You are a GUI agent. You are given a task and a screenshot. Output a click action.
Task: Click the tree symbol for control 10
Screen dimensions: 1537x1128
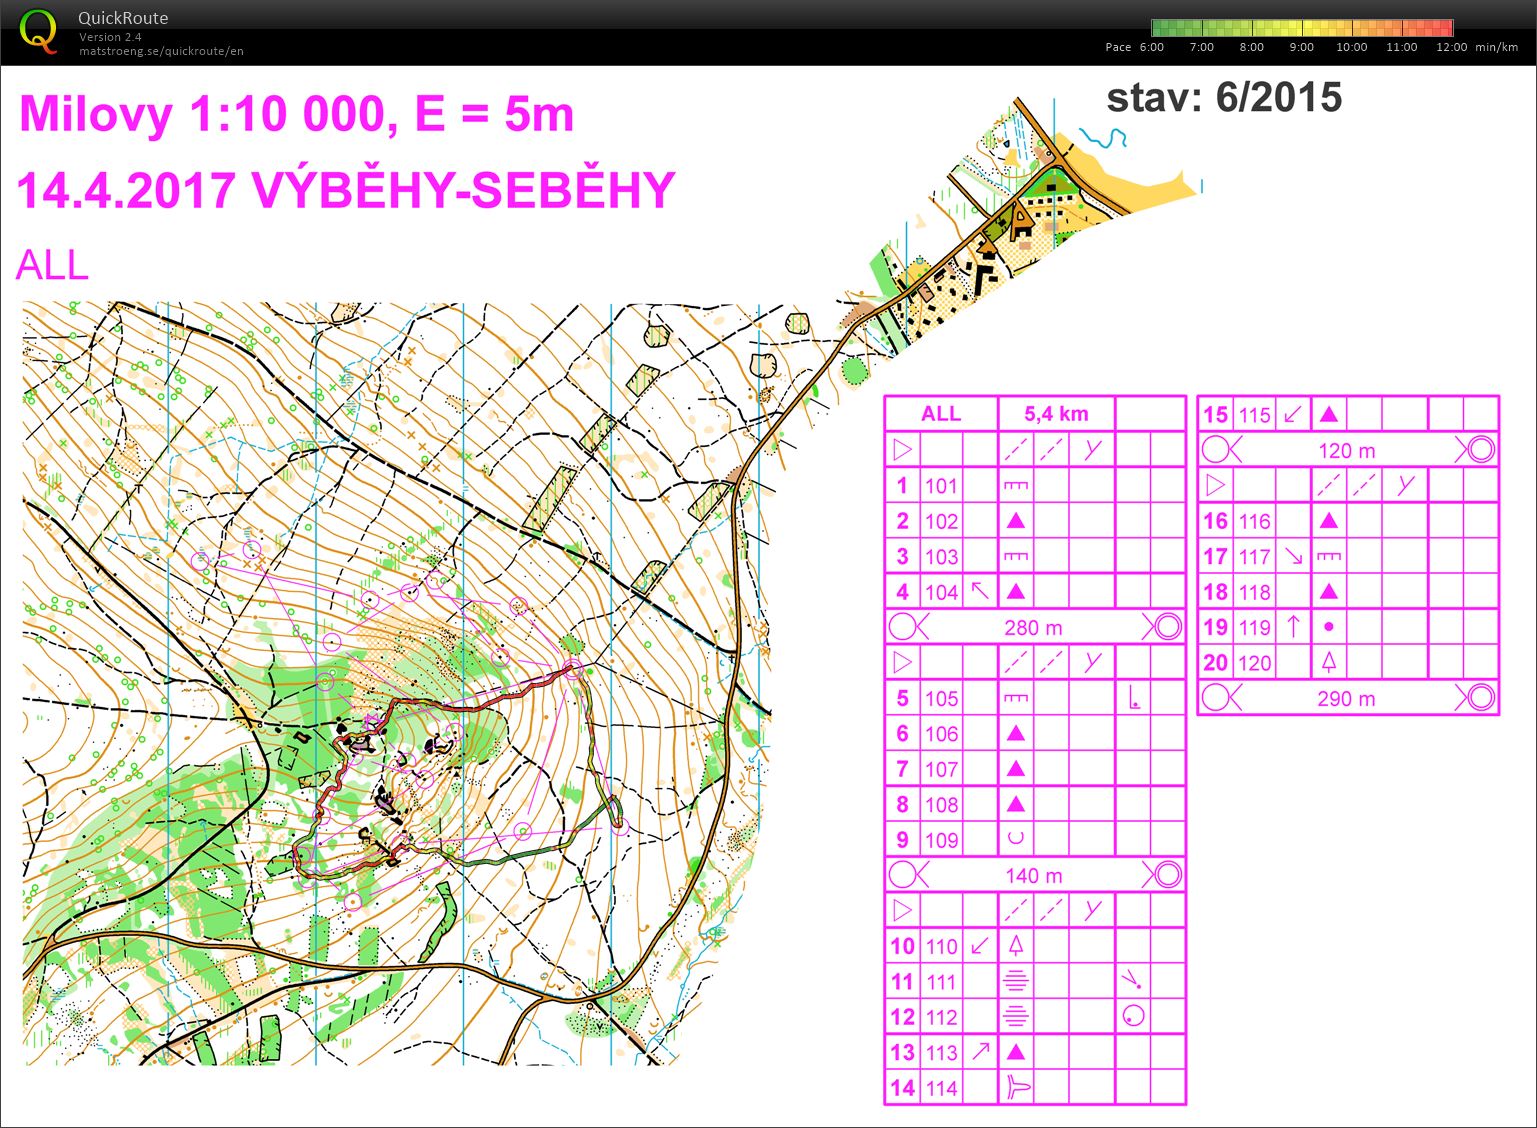1015,946
